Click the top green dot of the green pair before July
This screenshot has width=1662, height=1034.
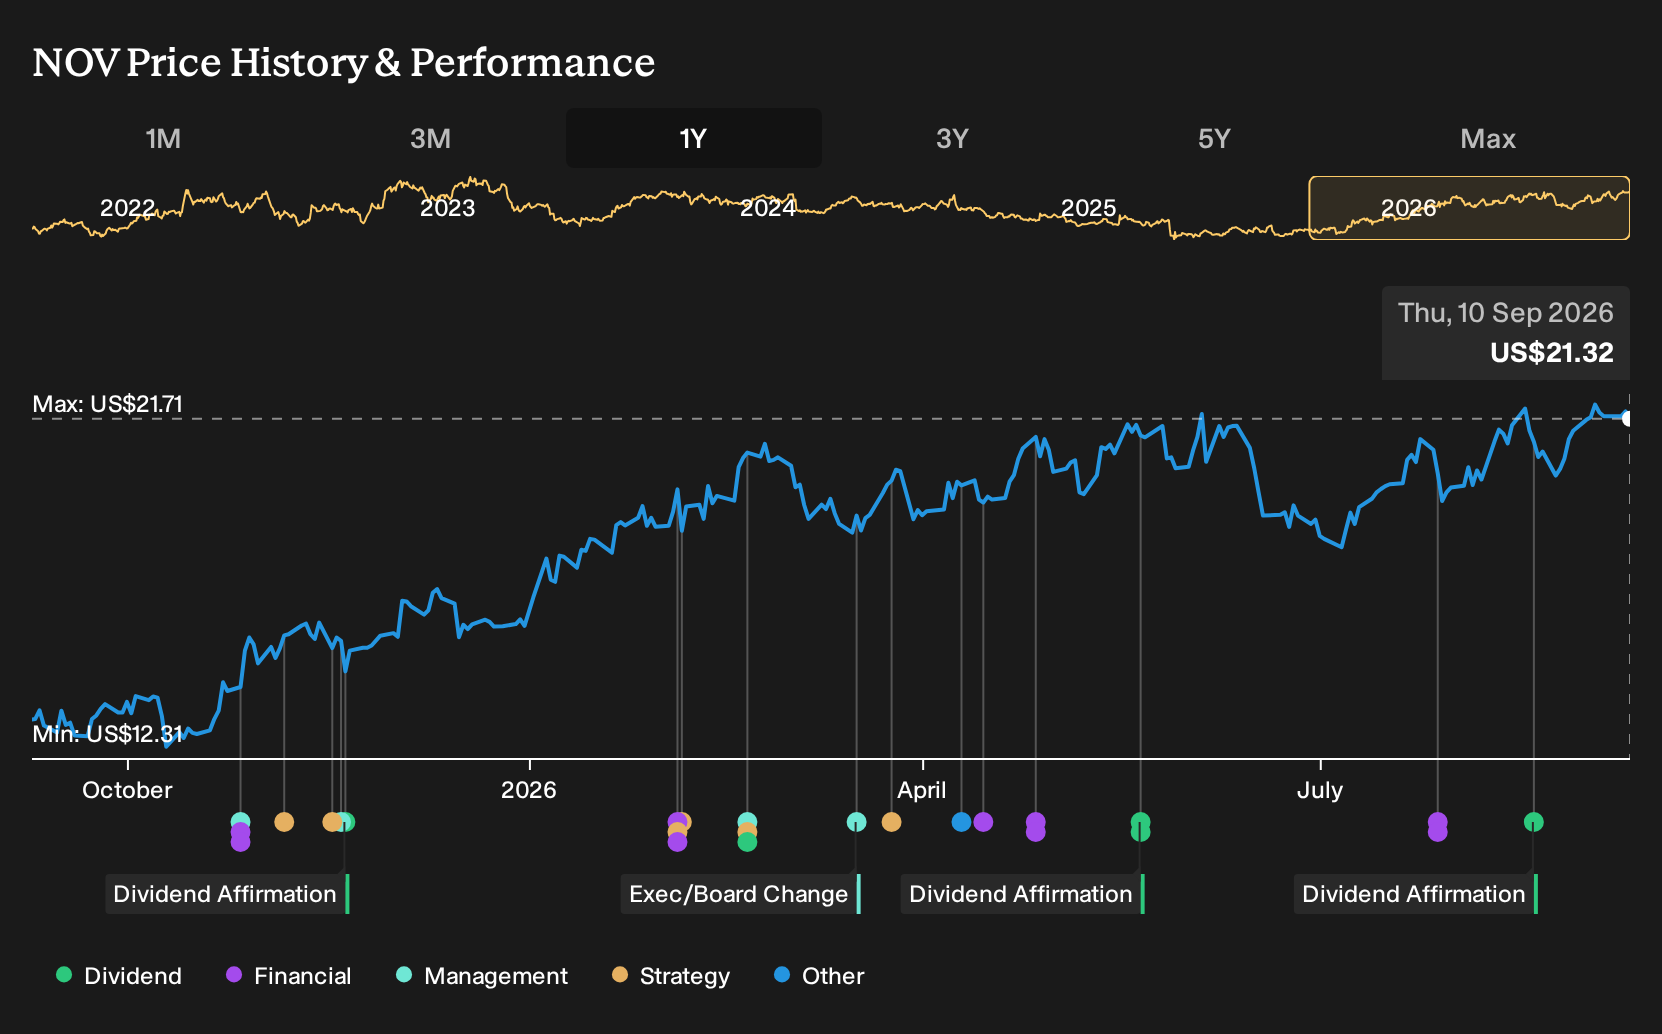pos(1140,822)
